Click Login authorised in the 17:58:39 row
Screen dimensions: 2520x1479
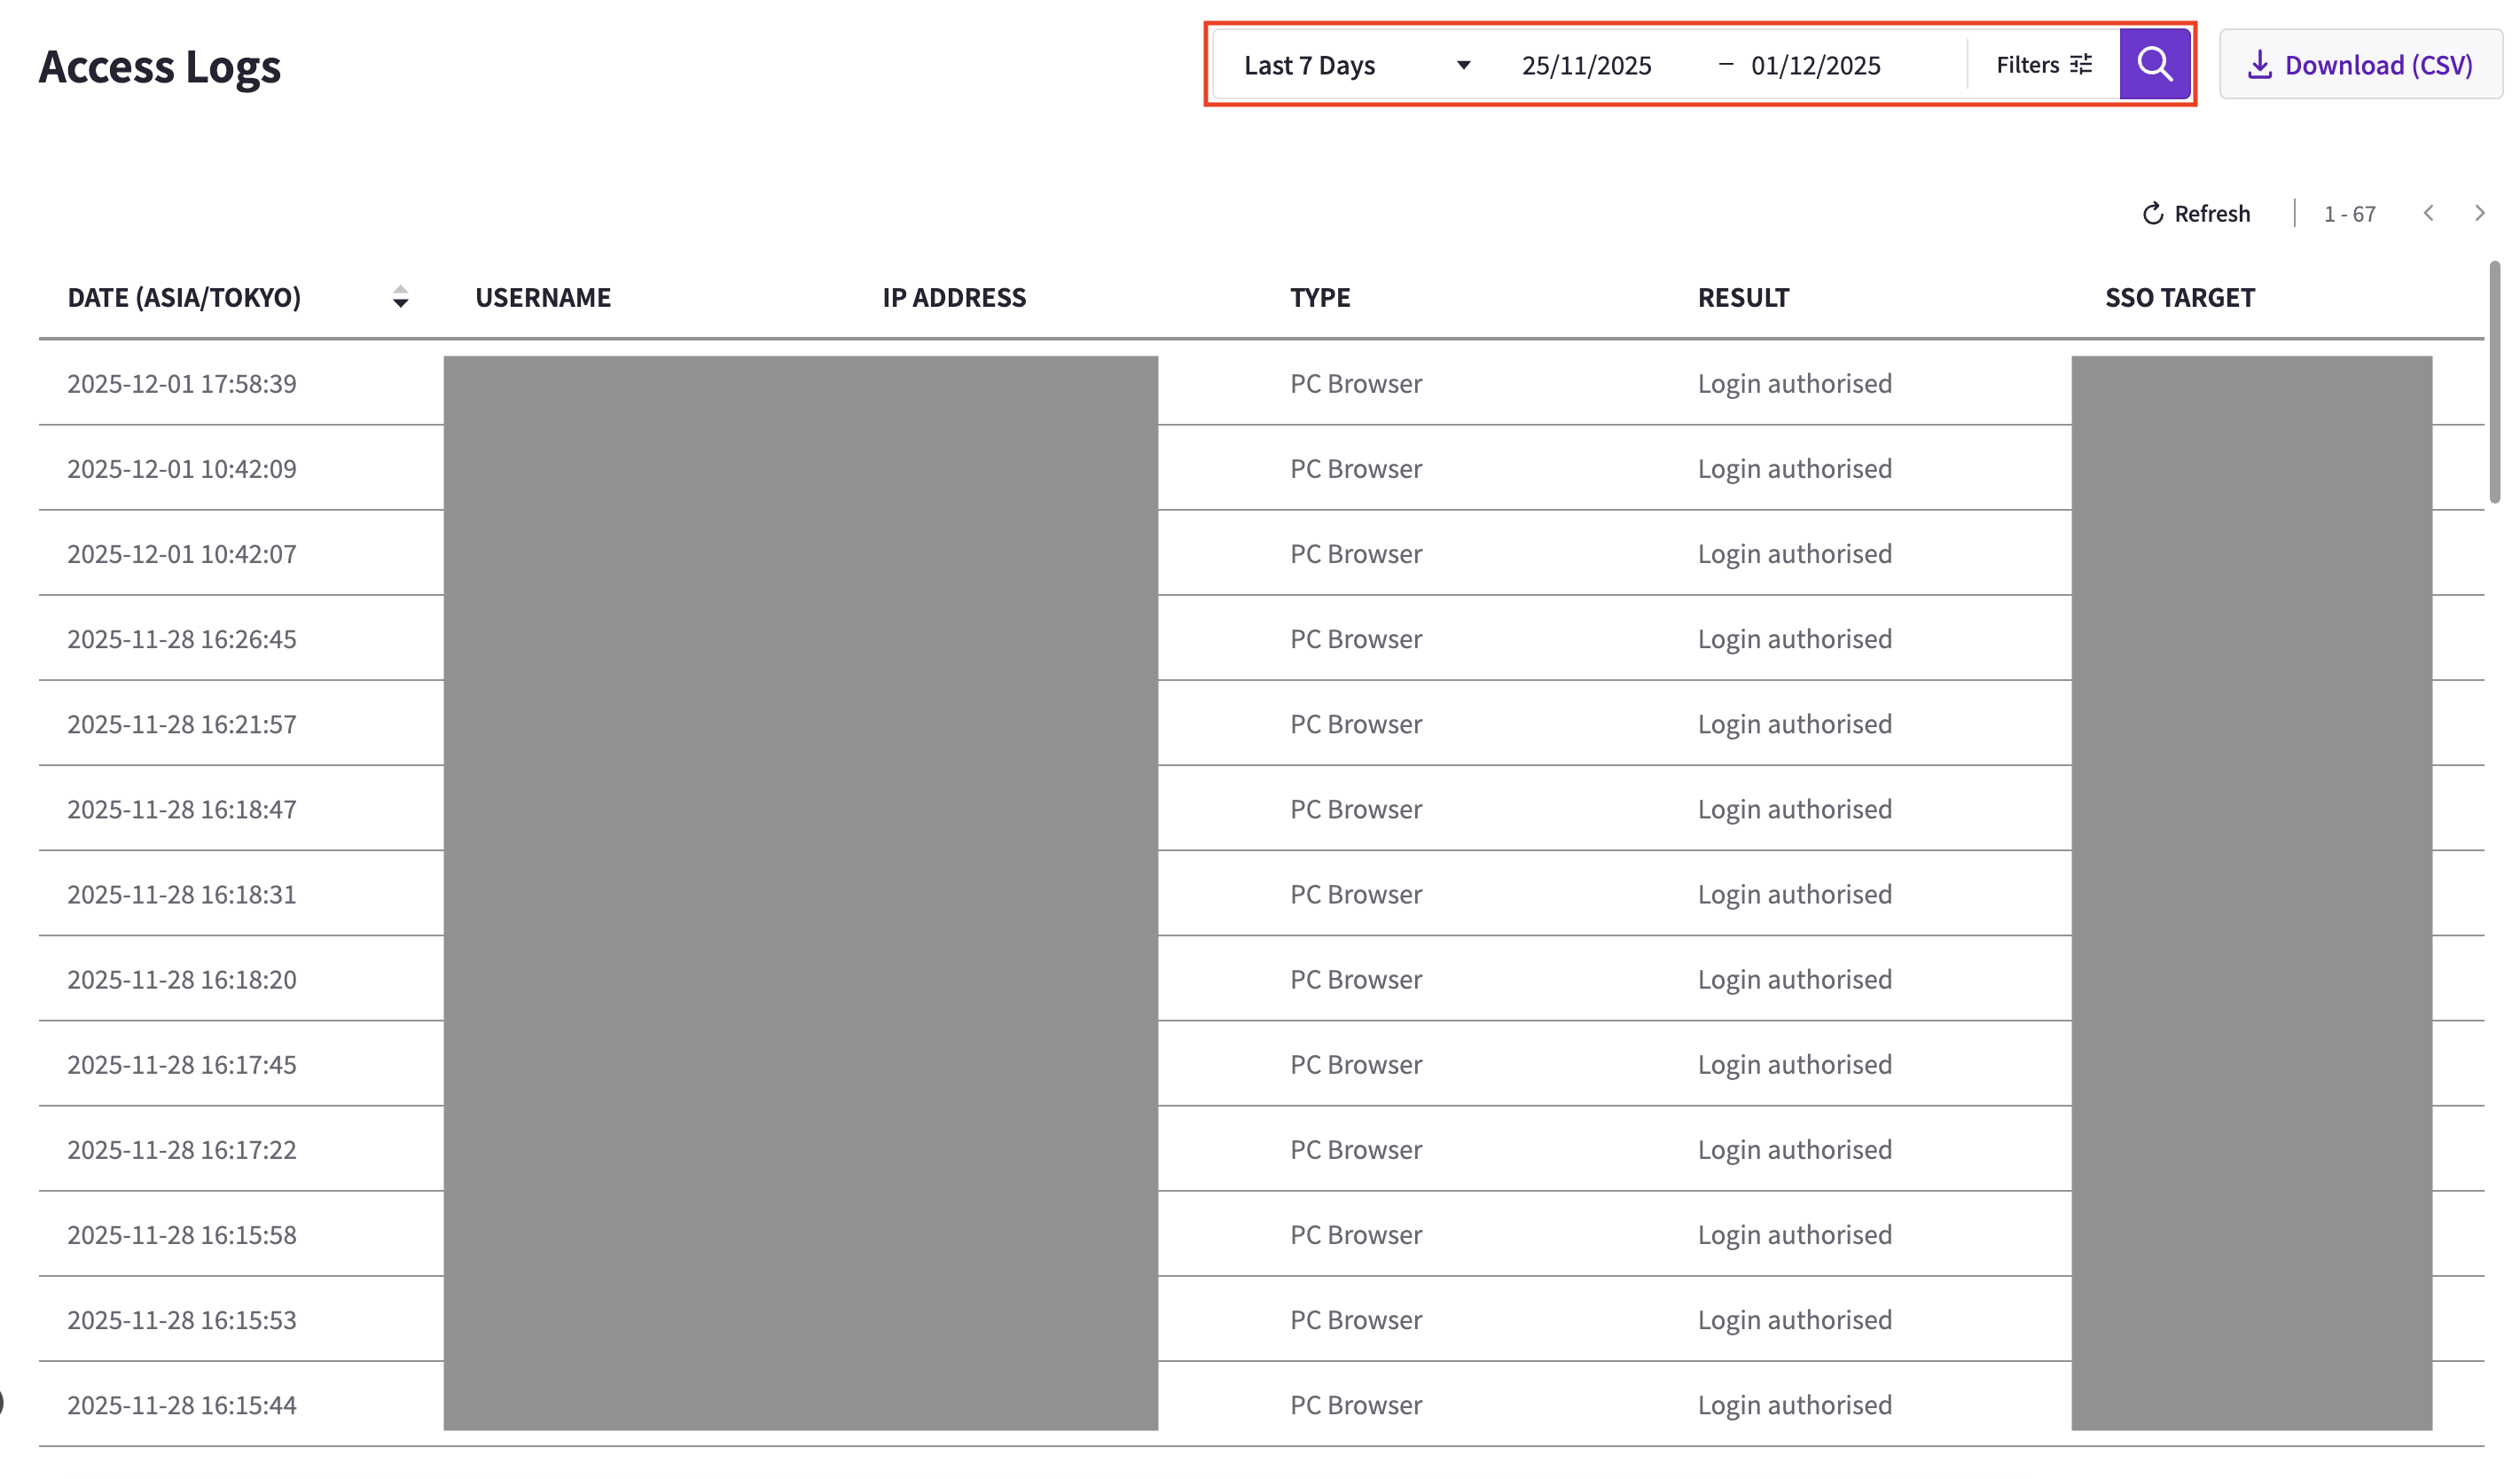coord(1794,384)
